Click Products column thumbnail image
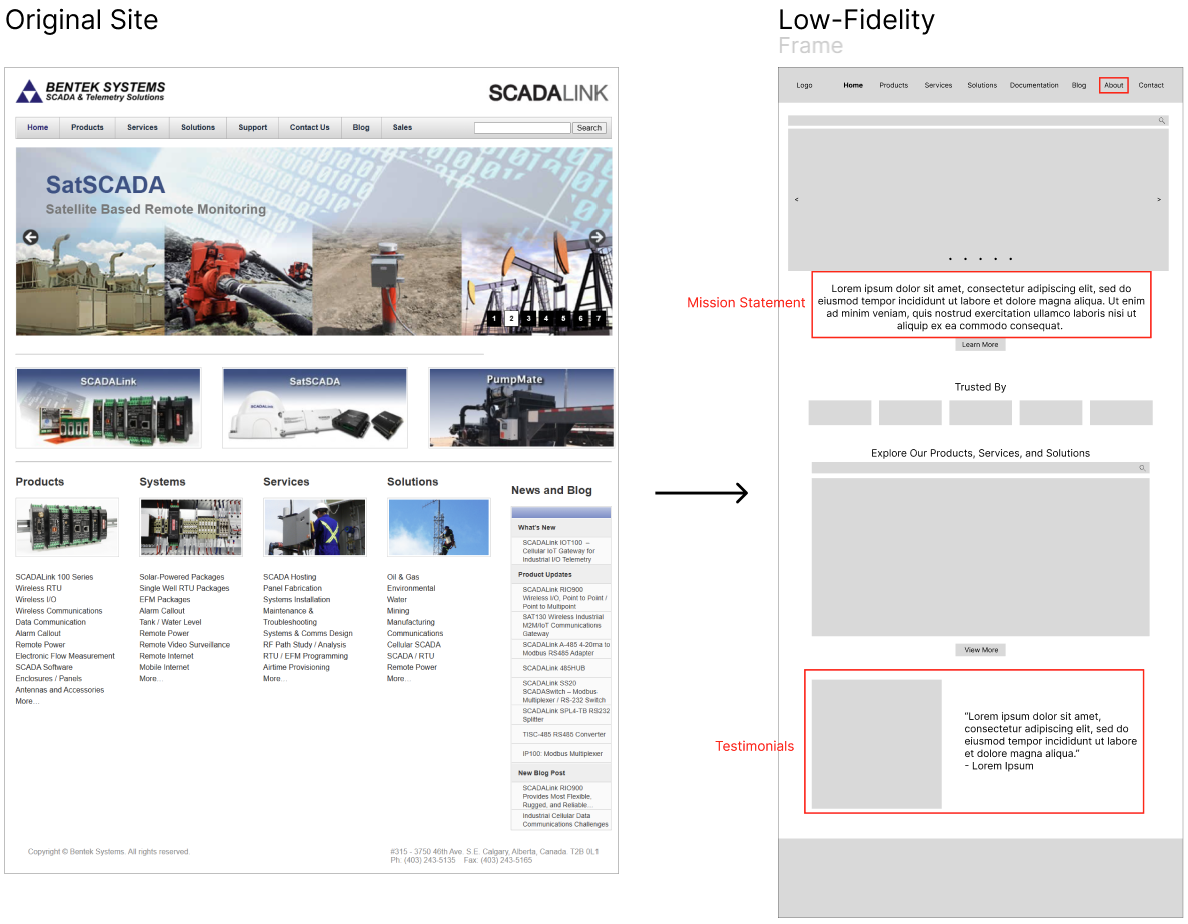This screenshot has width=1188, height=924. tap(67, 527)
